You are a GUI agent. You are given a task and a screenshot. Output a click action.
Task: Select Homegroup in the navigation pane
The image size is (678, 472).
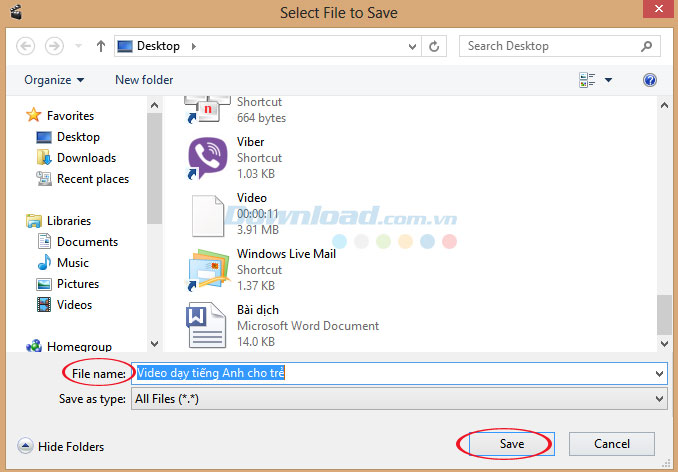(x=79, y=347)
